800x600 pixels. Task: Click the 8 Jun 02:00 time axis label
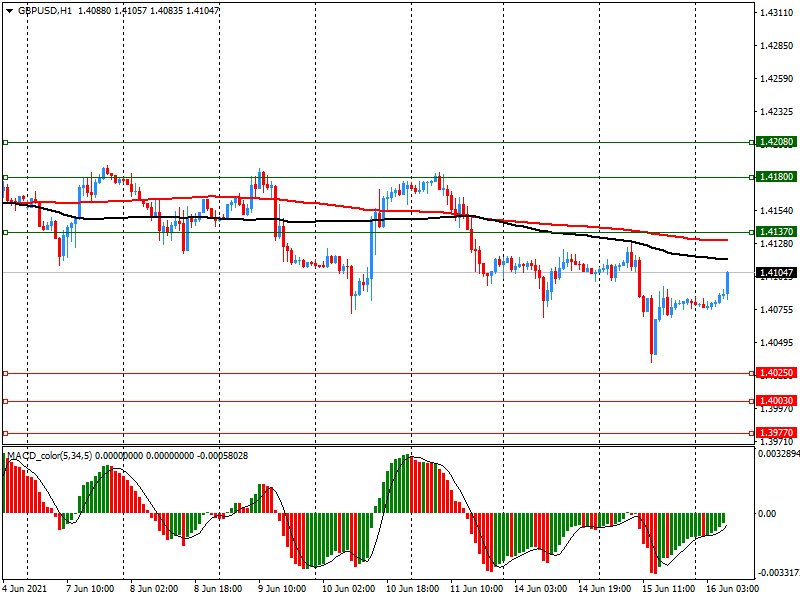(x=154, y=589)
